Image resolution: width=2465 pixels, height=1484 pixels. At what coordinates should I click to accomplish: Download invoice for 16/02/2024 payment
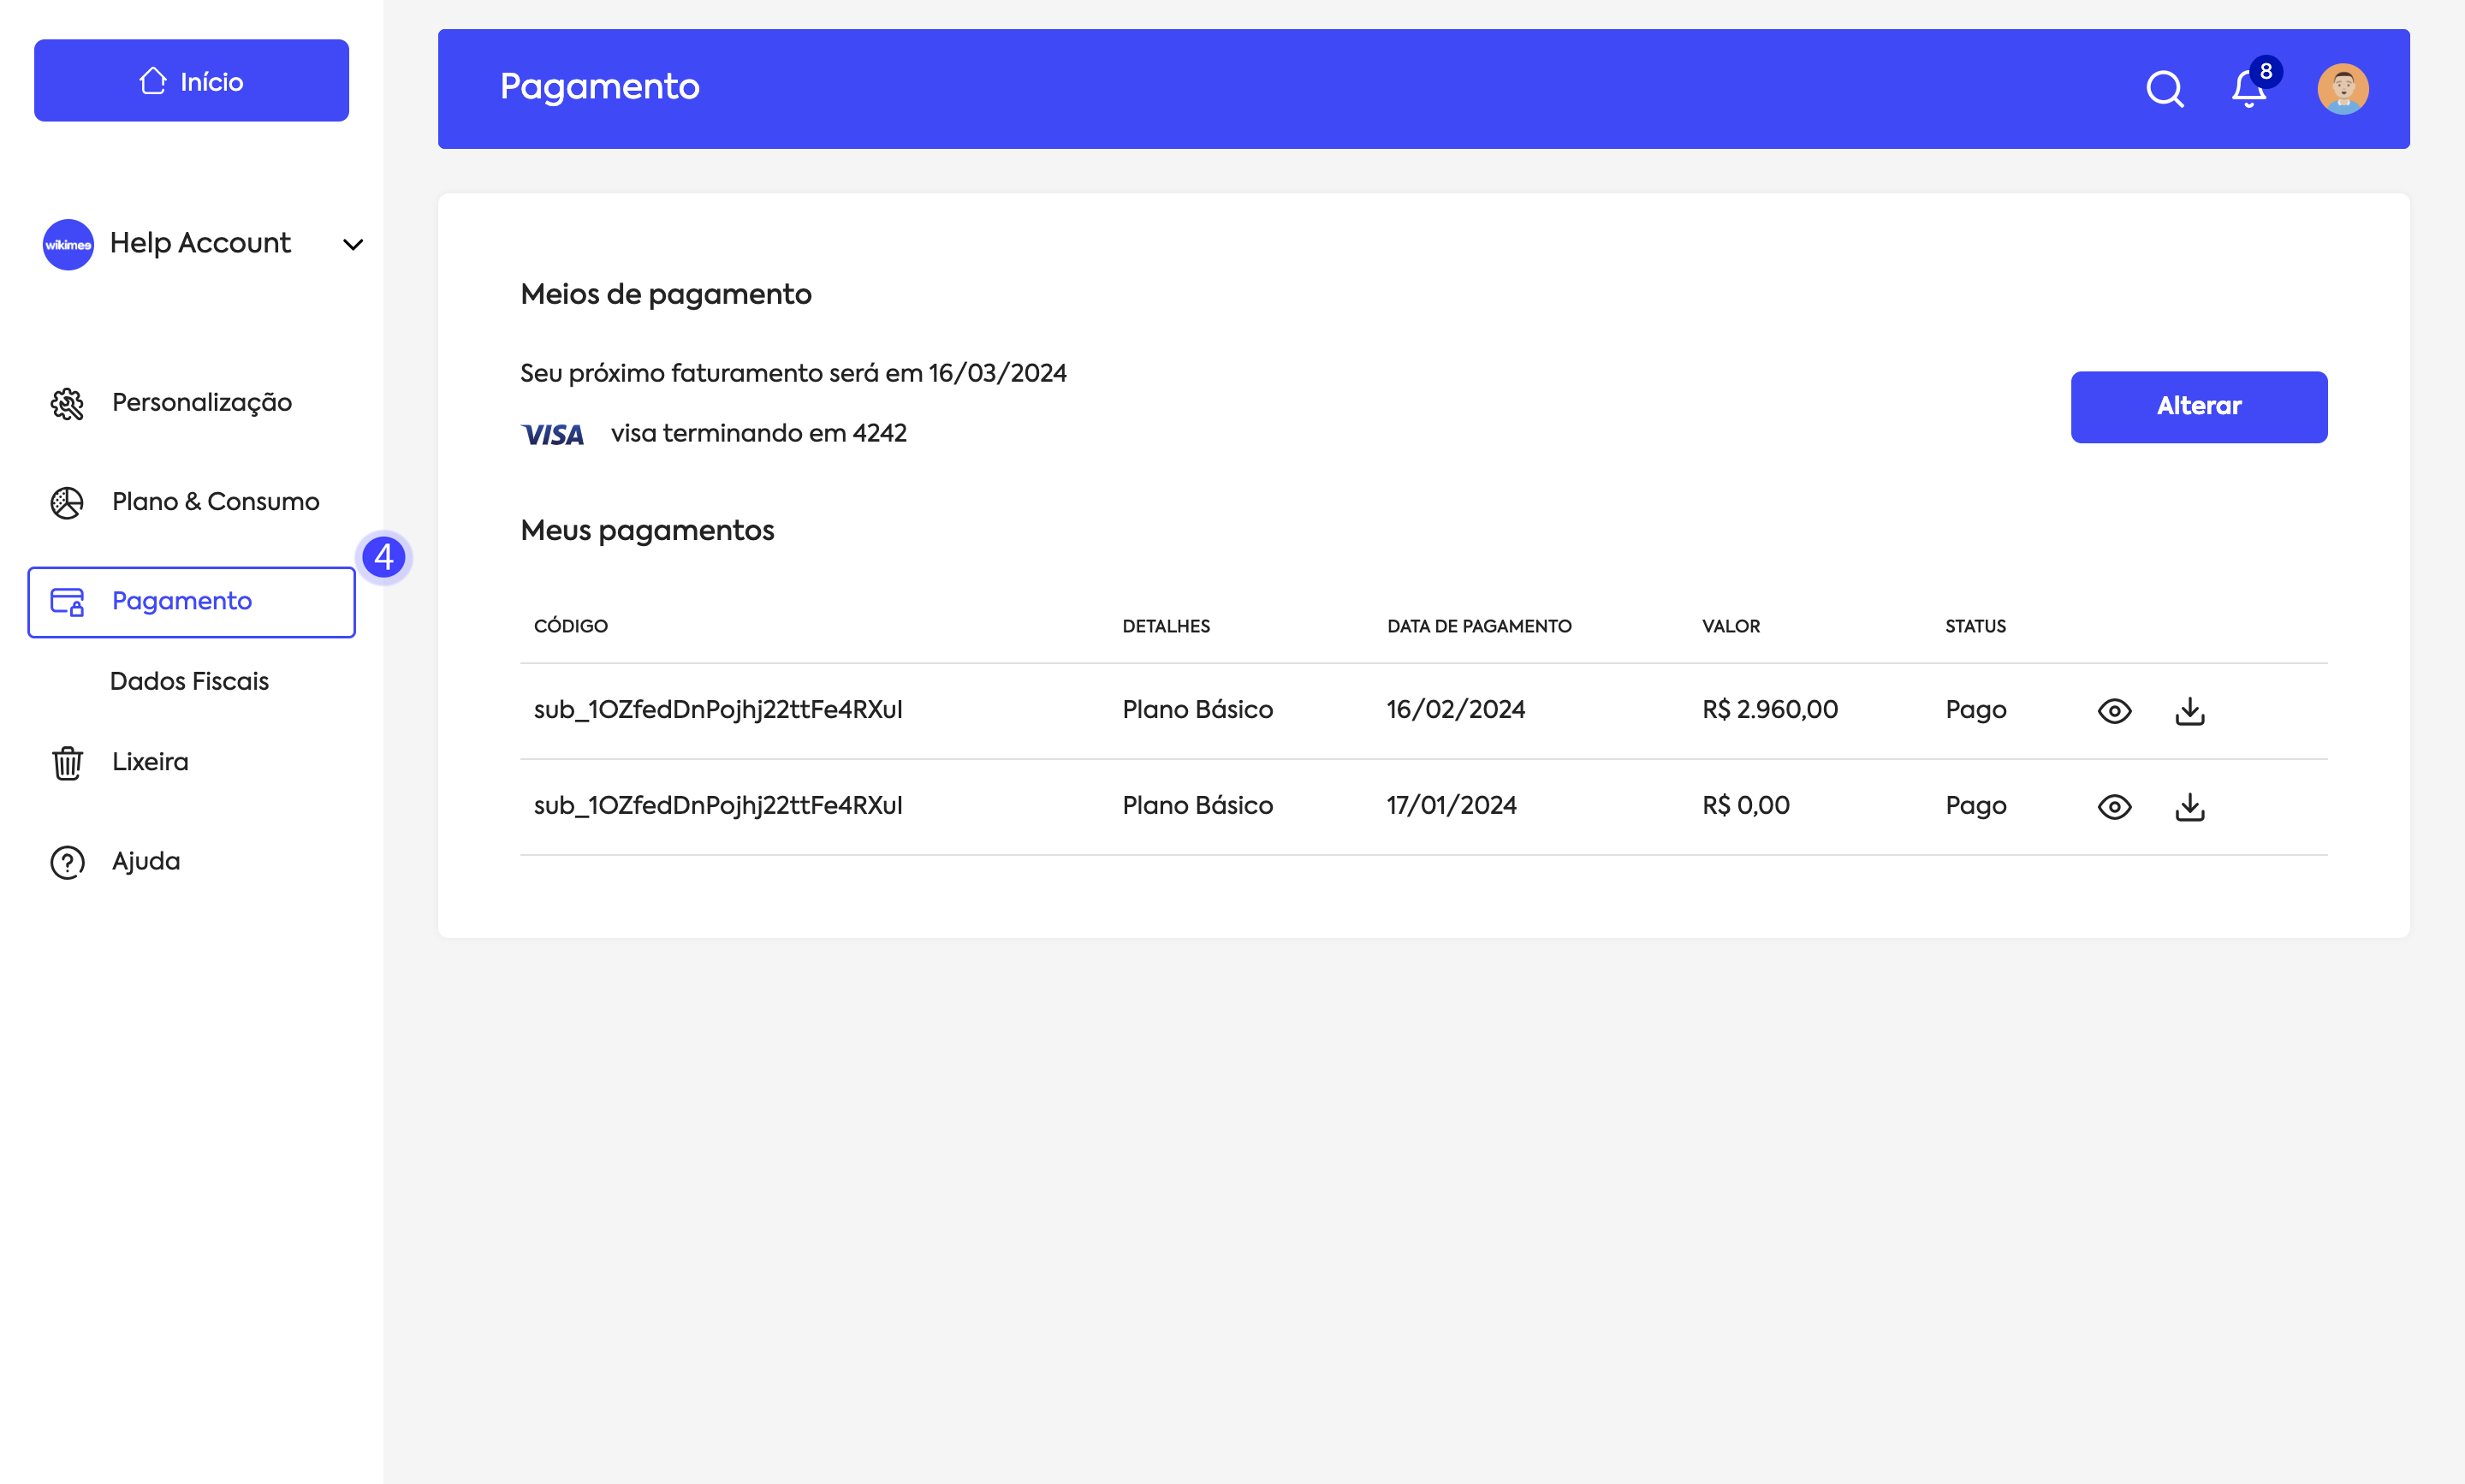point(2189,711)
